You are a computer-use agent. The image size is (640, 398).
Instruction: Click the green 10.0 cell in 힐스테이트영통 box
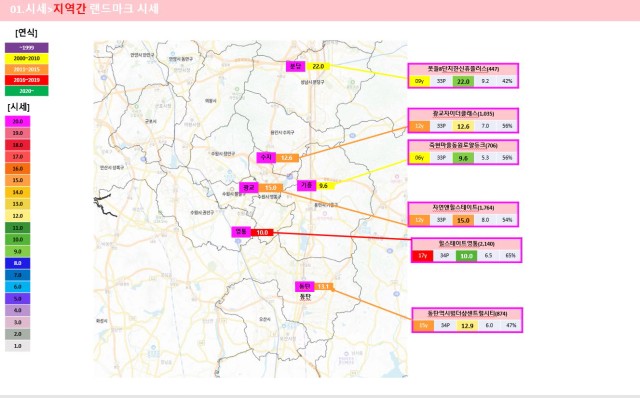(x=467, y=256)
